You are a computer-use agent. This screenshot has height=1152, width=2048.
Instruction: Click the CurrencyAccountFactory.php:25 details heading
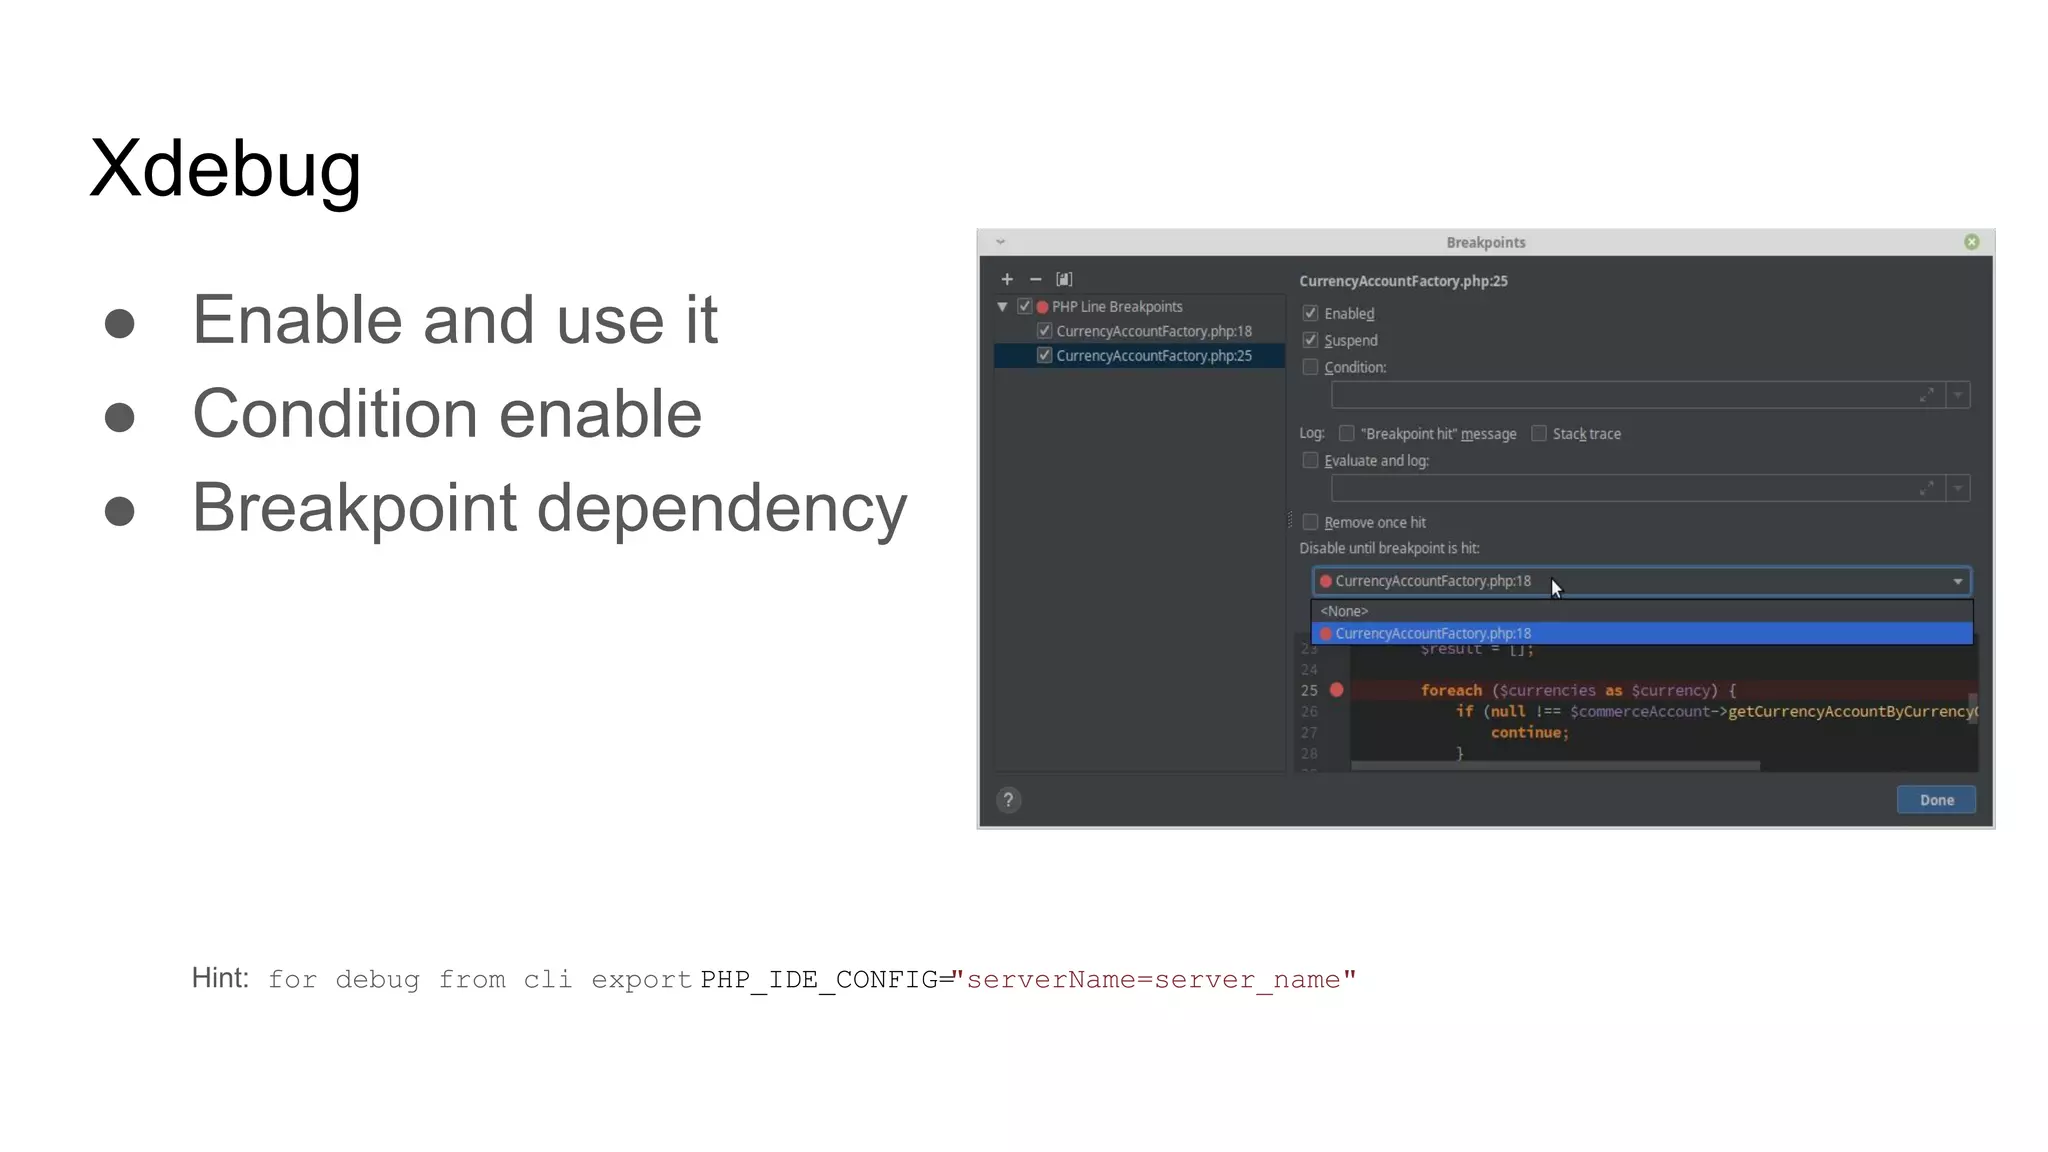(1403, 281)
